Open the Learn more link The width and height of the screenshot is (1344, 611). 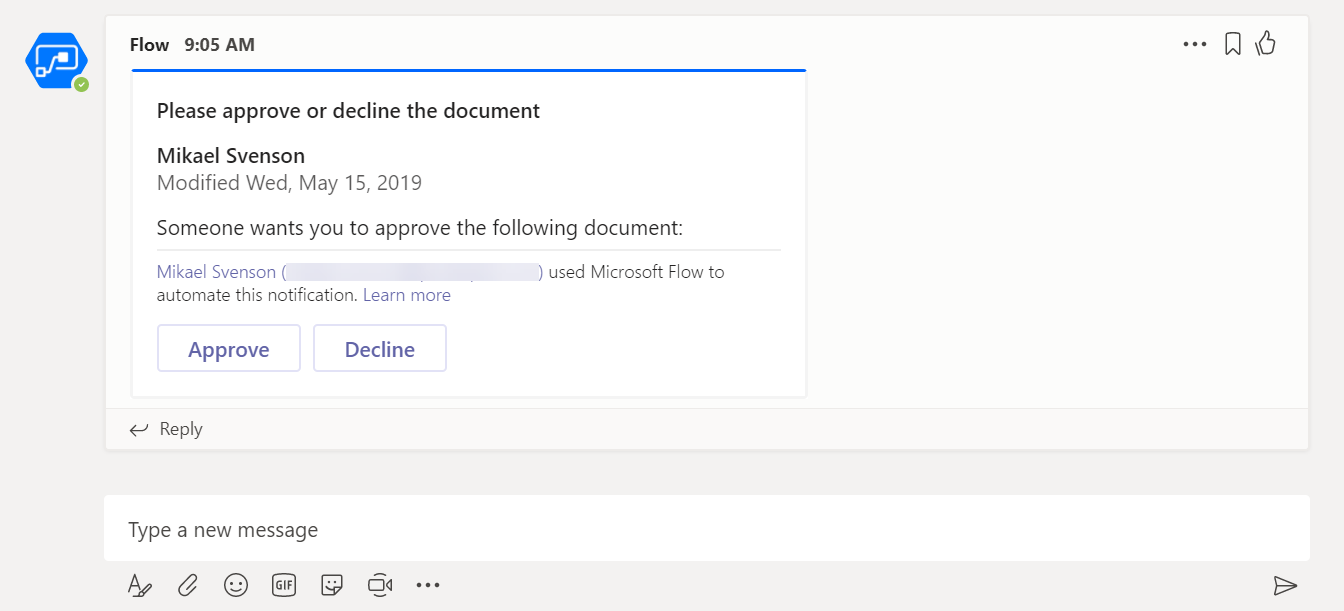(407, 294)
